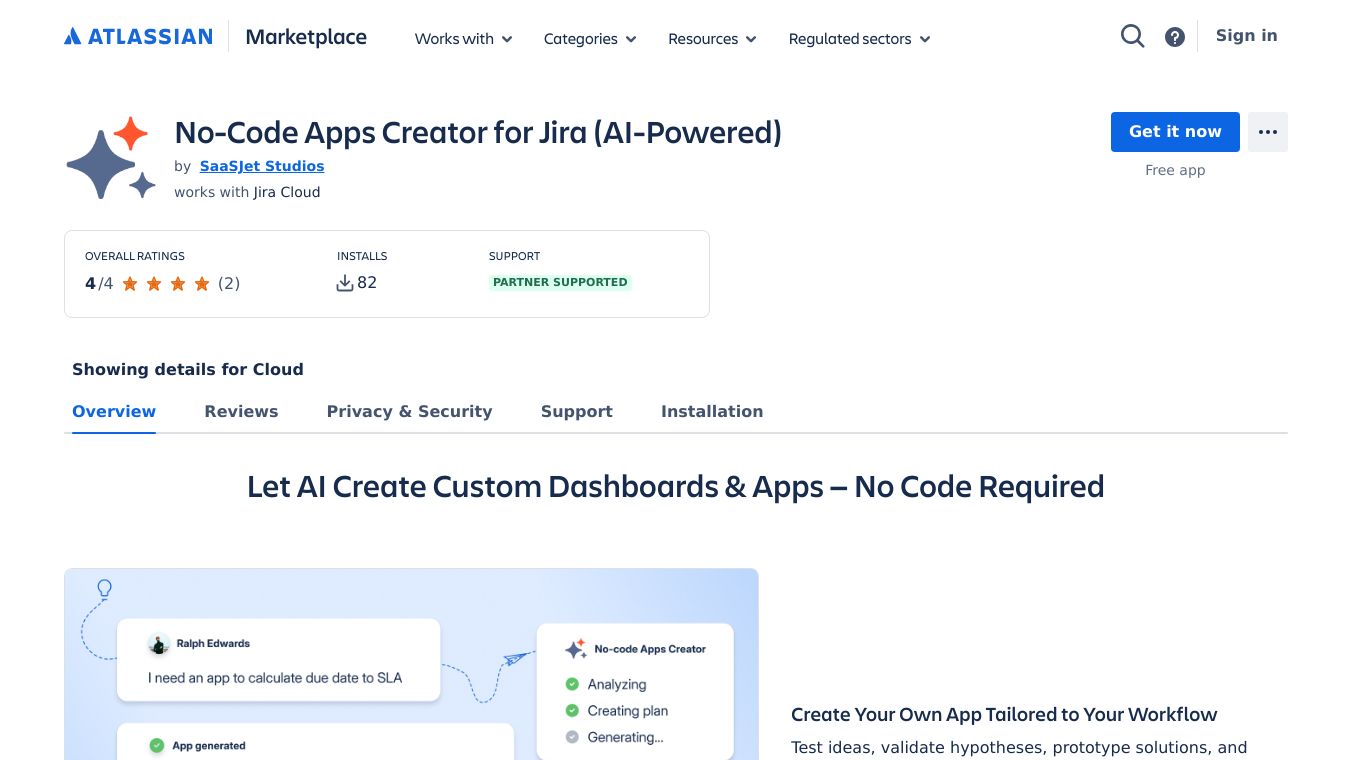Expand the Resources menu
The height and width of the screenshot is (760, 1352).
(711, 39)
